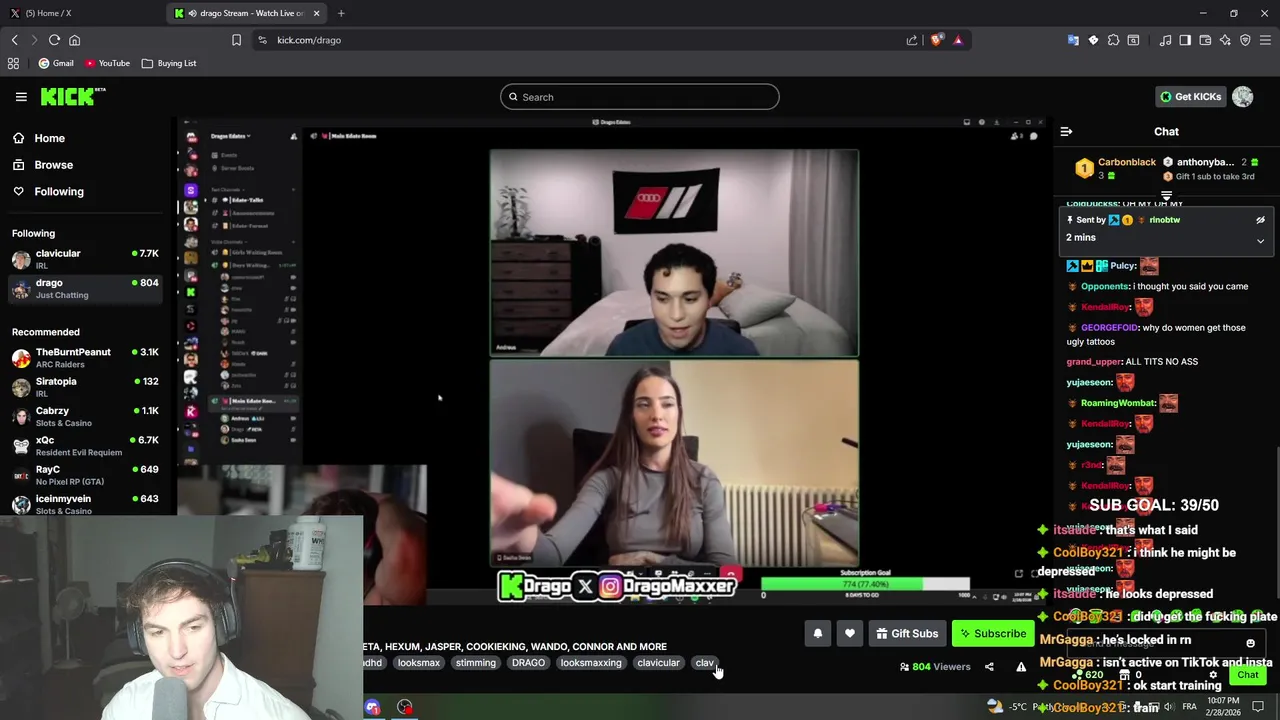Select the drago Stream browser tab

tap(246, 13)
